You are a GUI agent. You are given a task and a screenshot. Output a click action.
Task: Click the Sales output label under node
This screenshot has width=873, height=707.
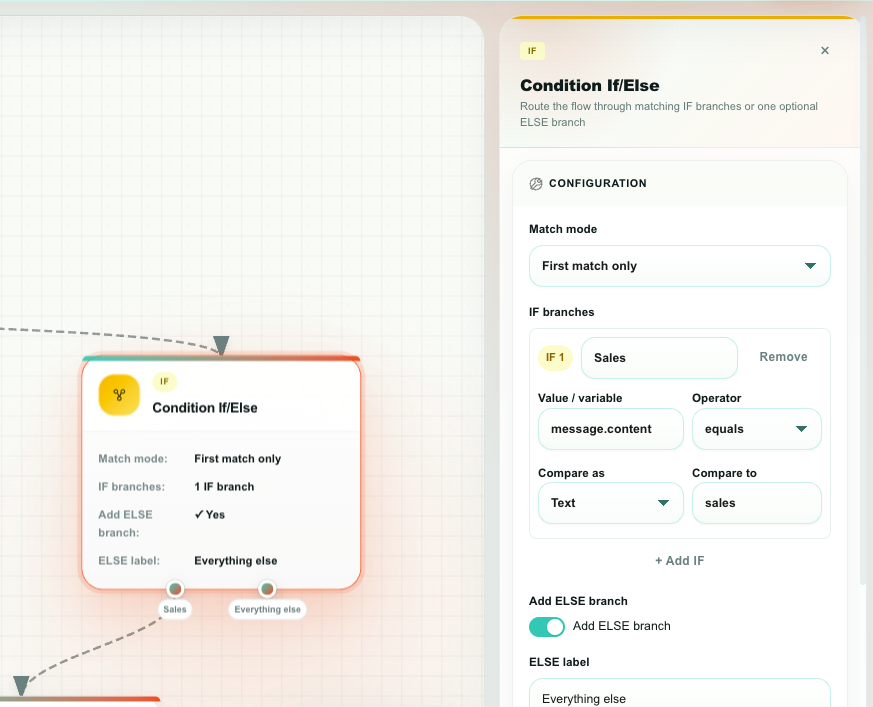click(x=175, y=610)
